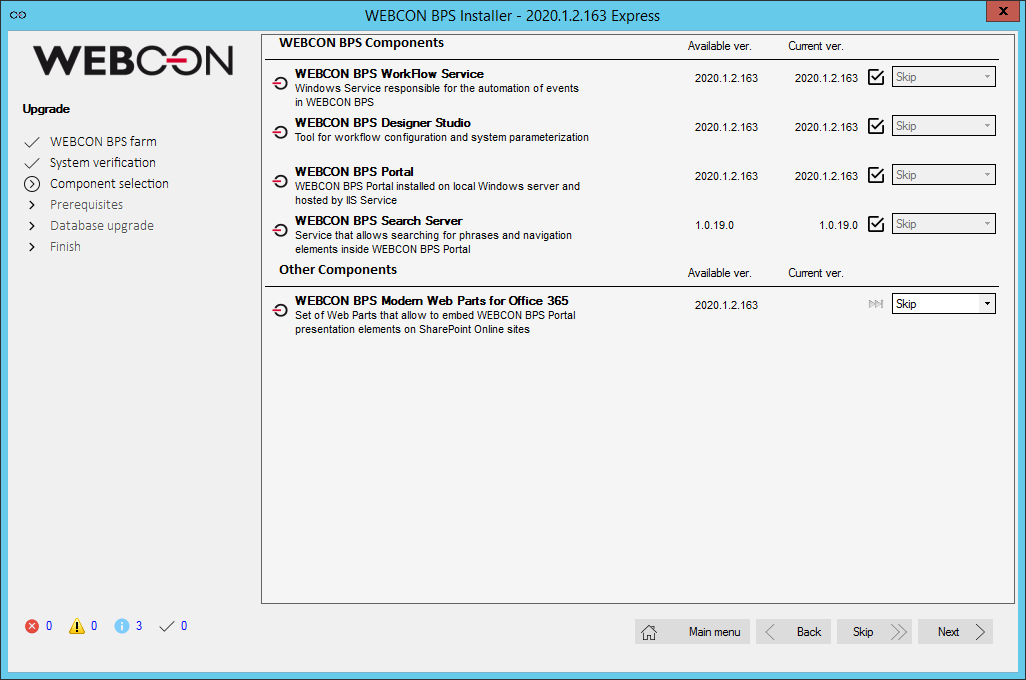The height and width of the screenshot is (680, 1026).
Task: Uncheck the Designer Studio checkbox
Action: pyautogui.click(x=875, y=125)
